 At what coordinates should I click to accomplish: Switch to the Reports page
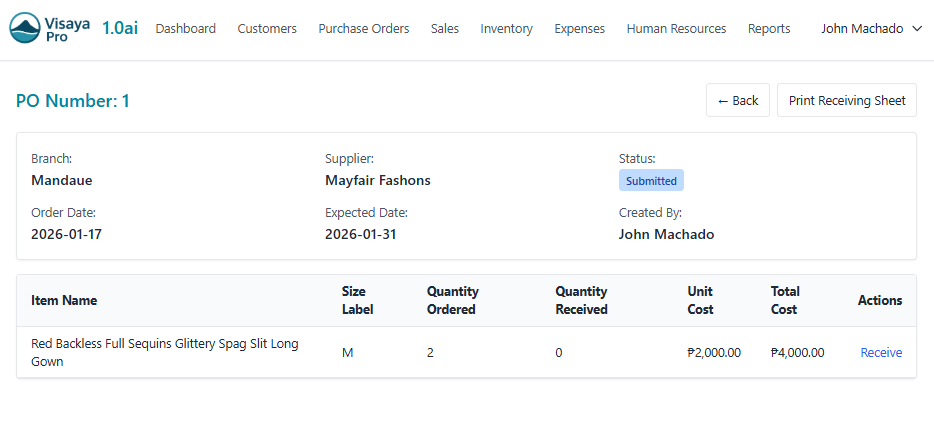click(769, 29)
